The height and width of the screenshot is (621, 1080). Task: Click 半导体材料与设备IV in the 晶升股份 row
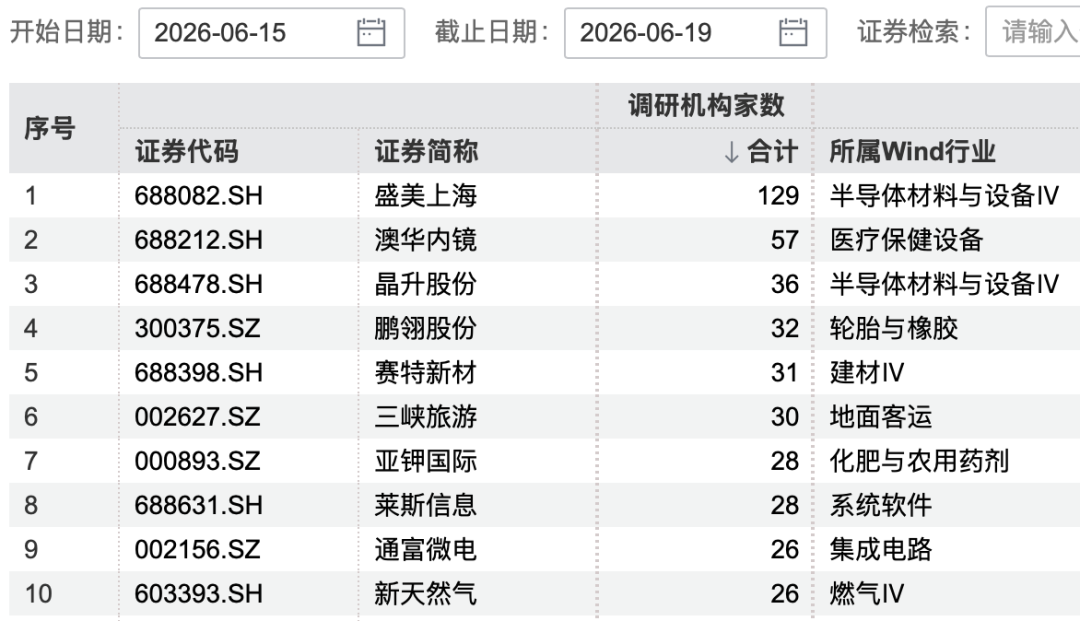[944, 284]
